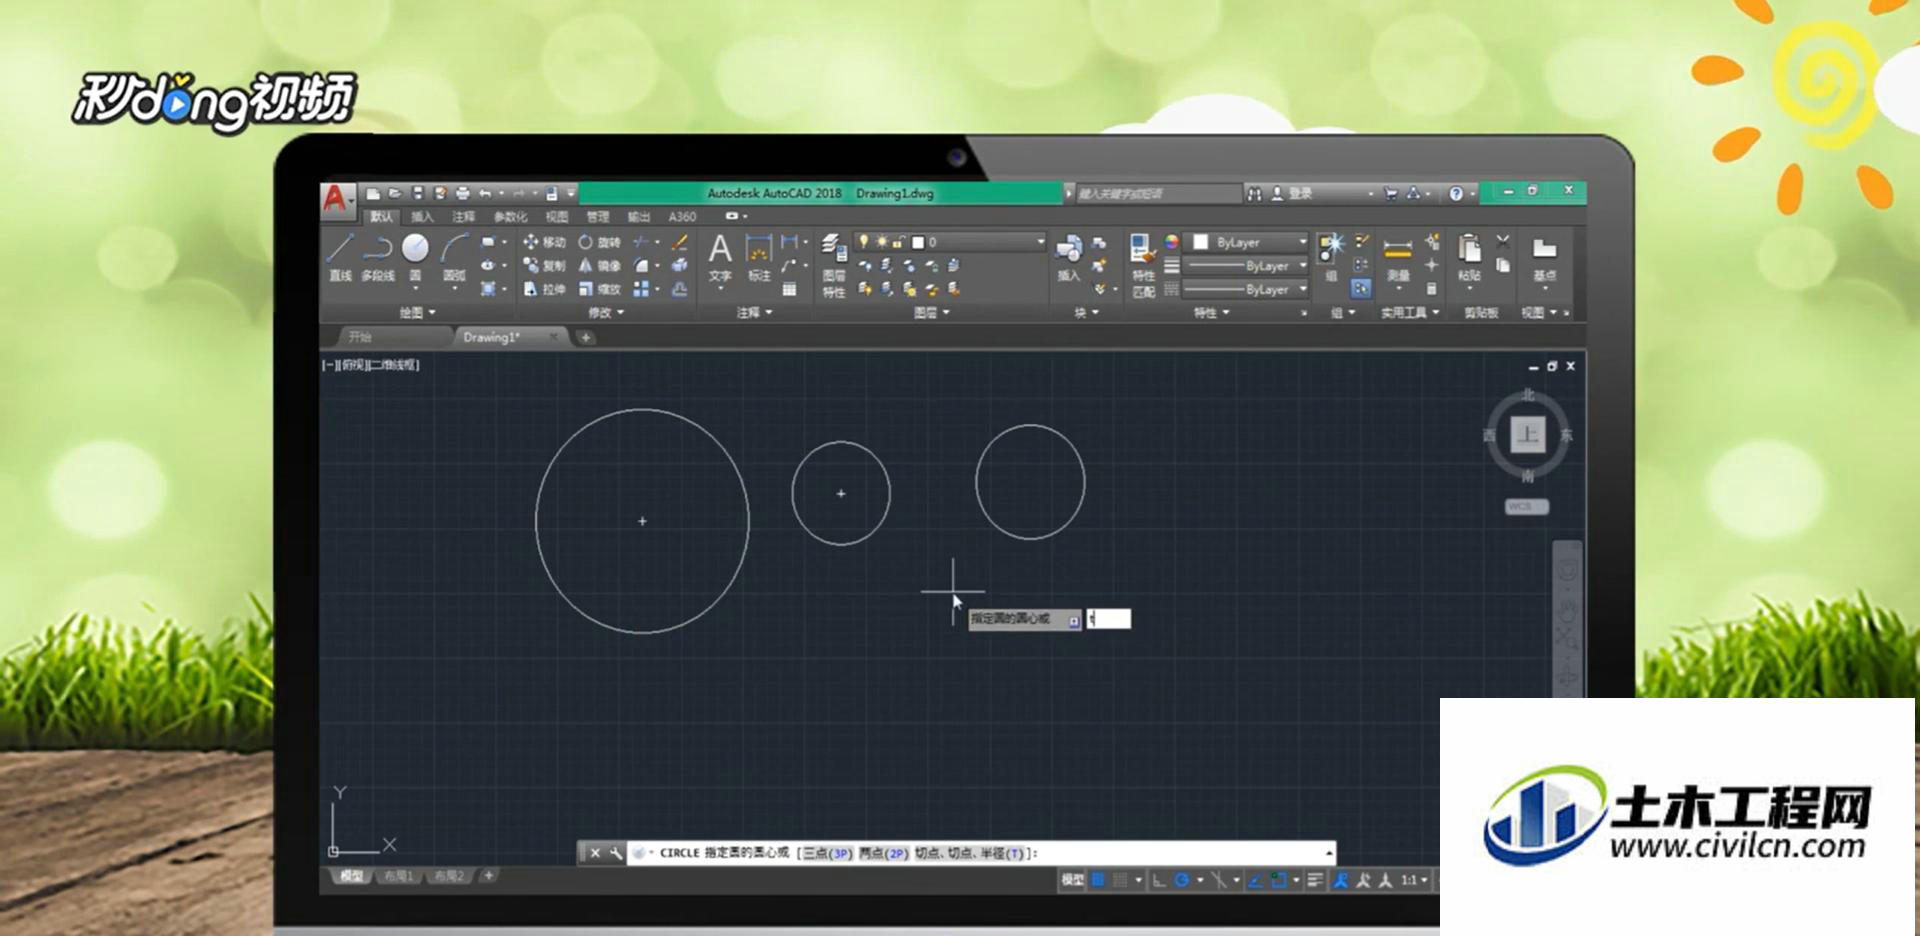Expand the 绘图 (Draw) panel
1920x936 pixels.
click(x=418, y=313)
